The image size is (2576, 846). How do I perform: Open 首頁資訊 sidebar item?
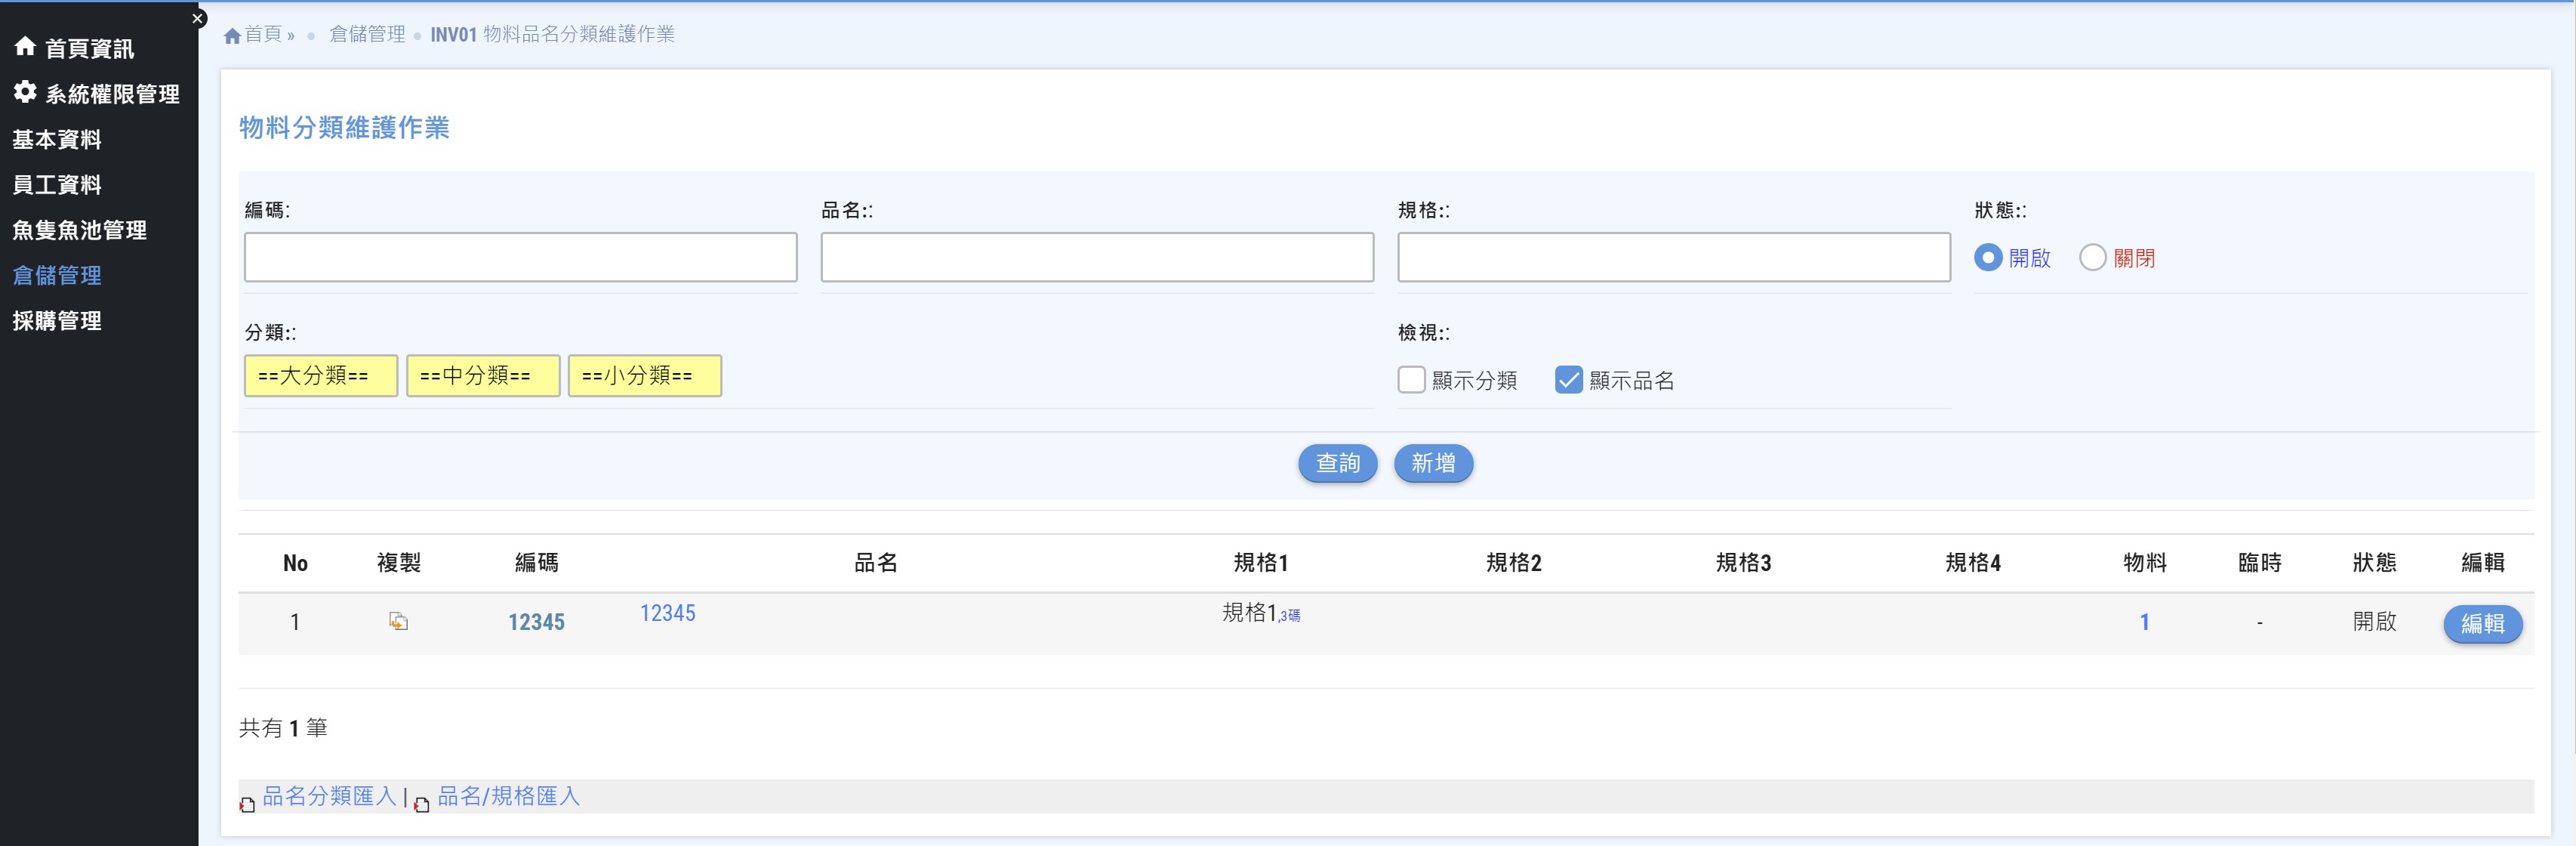pyautogui.click(x=90, y=48)
